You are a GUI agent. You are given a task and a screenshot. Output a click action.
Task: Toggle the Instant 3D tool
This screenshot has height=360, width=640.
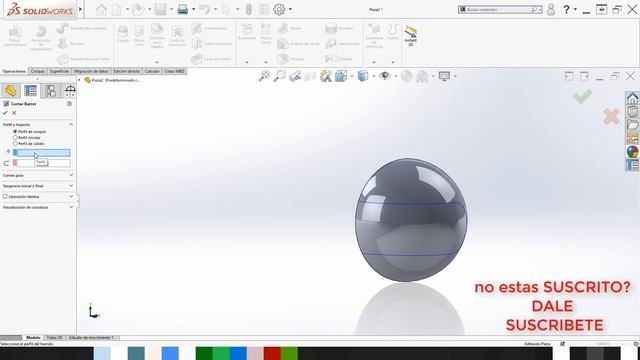tap(411, 36)
